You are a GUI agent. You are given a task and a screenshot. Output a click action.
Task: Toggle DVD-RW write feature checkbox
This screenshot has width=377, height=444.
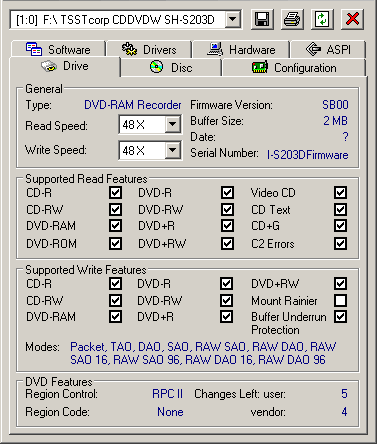click(226, 300)
